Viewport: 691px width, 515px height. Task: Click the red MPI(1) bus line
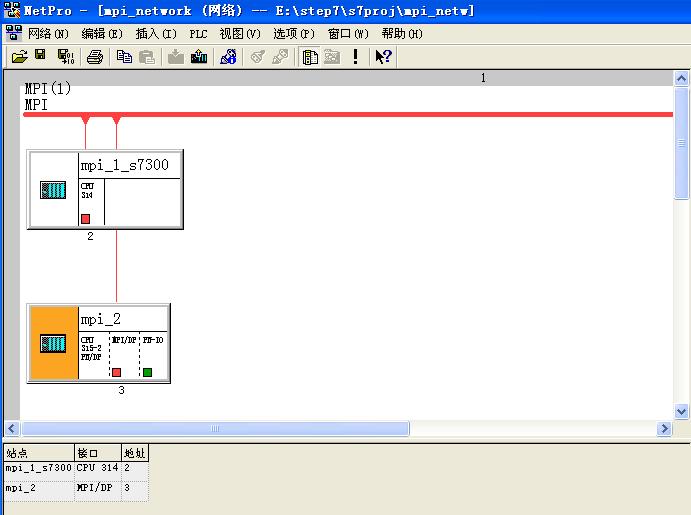point(350,115)
